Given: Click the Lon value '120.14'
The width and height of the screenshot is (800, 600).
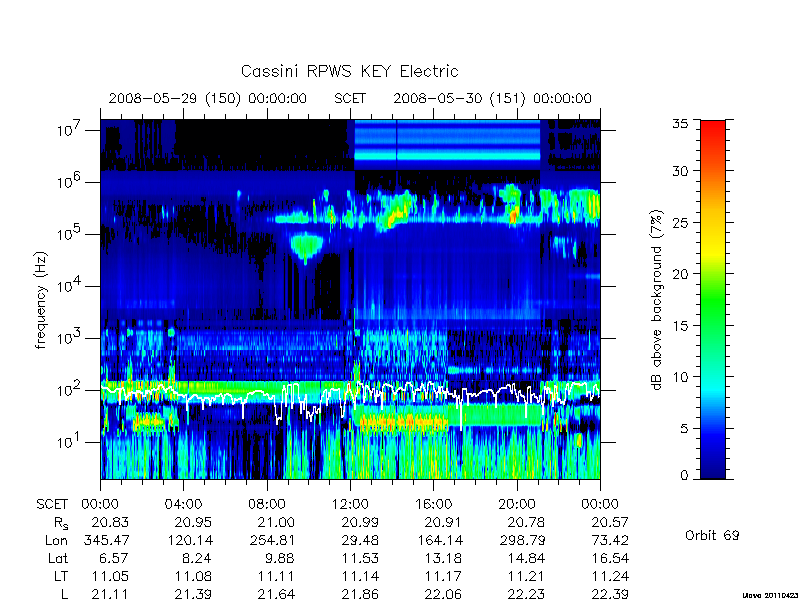Looking at the screenshot, I should [x=189, y=540].
